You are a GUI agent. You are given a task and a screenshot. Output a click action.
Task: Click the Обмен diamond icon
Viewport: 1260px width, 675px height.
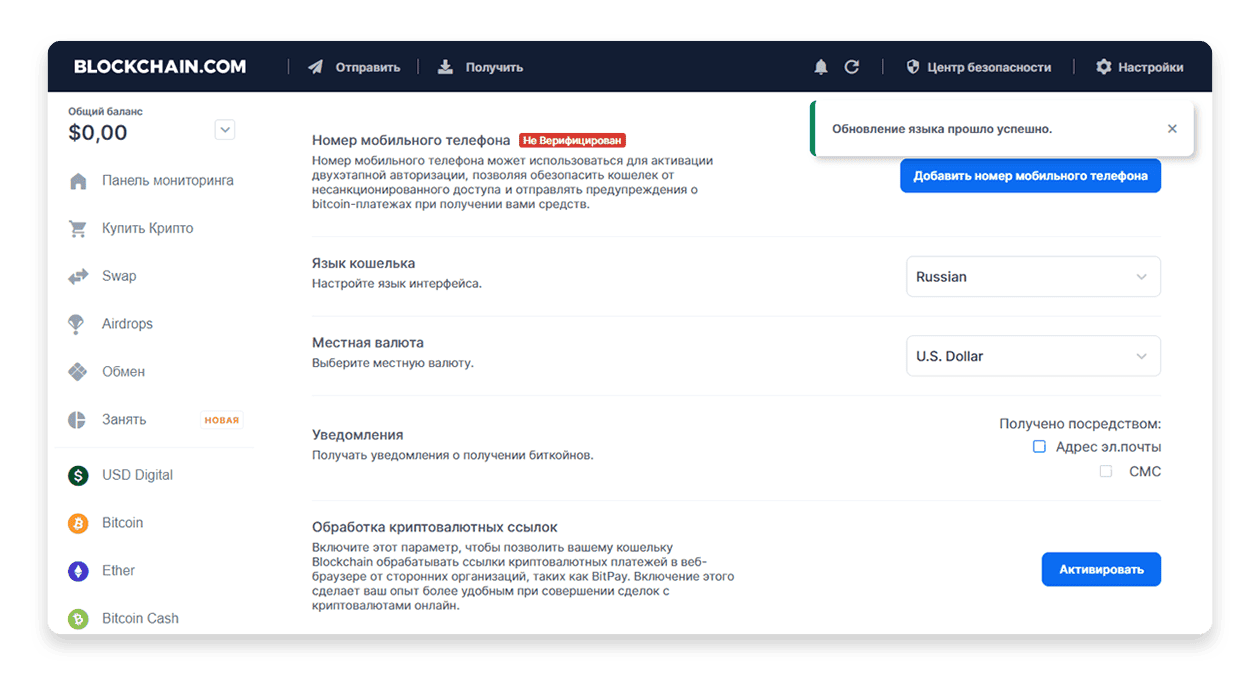(x=78, y=372)
